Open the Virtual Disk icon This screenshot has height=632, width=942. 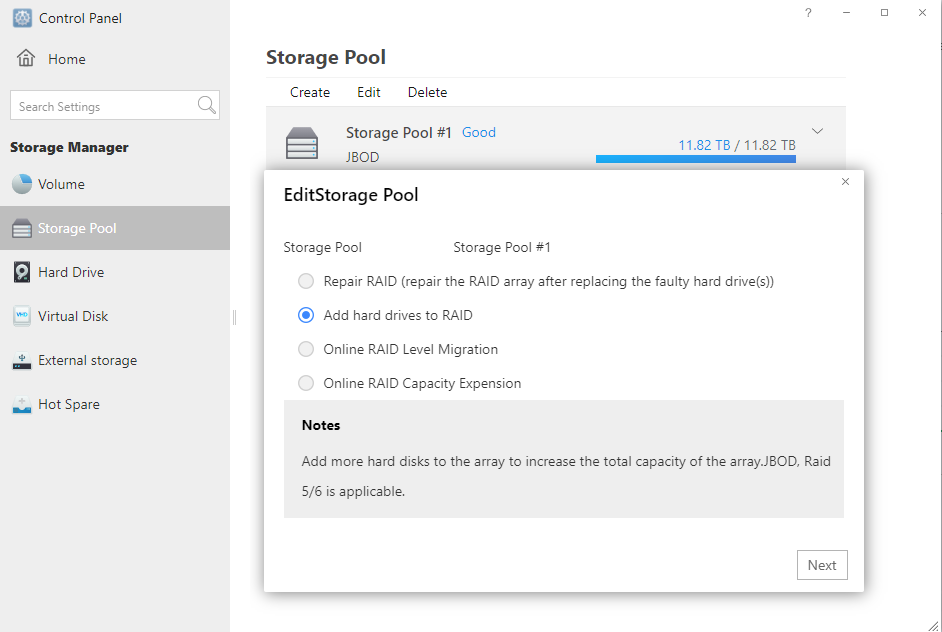(x=22, y=316)
